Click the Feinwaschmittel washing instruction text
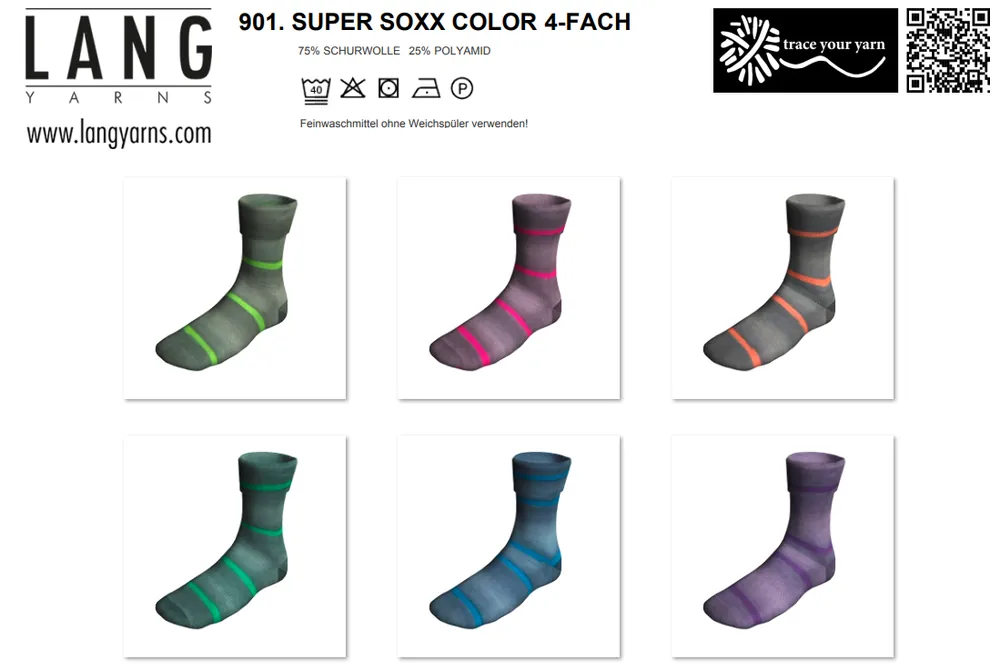This screenshot has width=1000, height=669. click(x=414, y=124)
